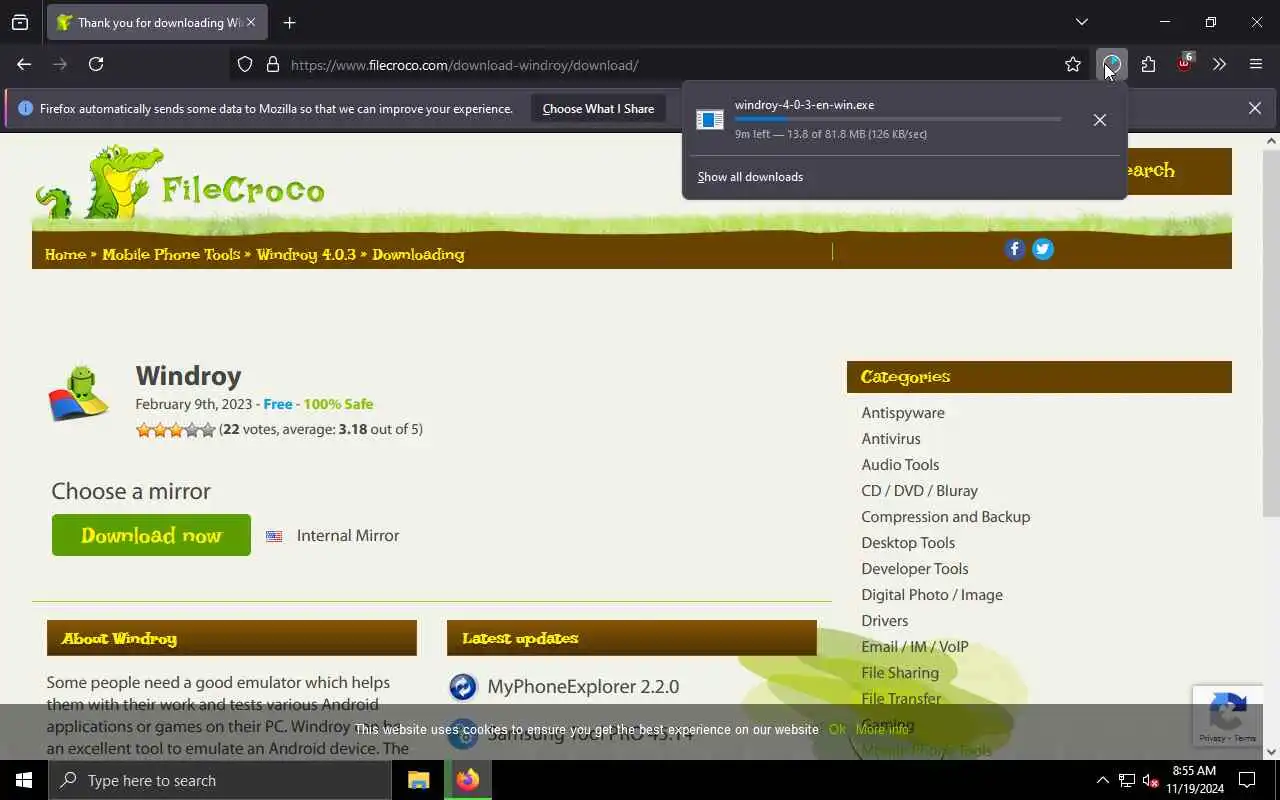Viewport: 1280px width, 800px height.
Task: Open the uBlock Origin extension icon
Action: point(1185,64)
